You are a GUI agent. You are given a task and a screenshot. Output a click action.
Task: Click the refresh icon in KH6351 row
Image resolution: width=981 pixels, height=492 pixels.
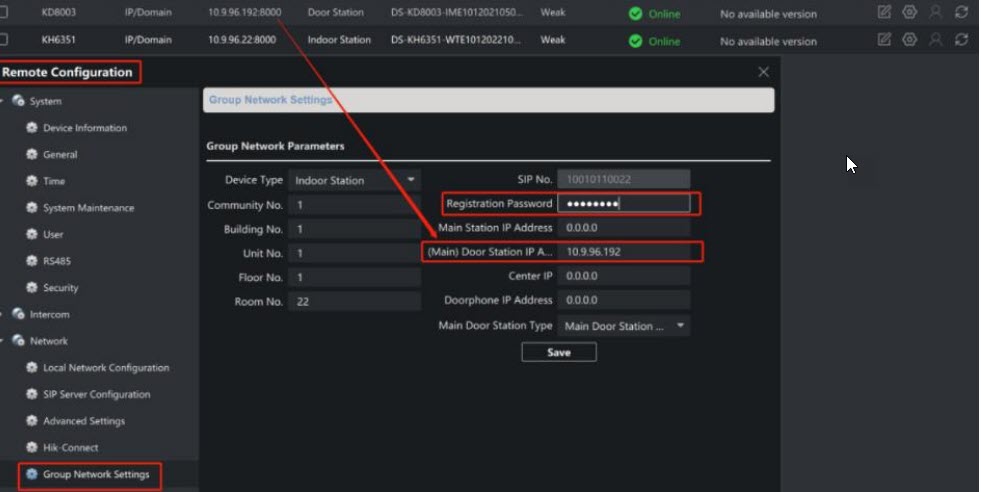(x=961, y=40)
